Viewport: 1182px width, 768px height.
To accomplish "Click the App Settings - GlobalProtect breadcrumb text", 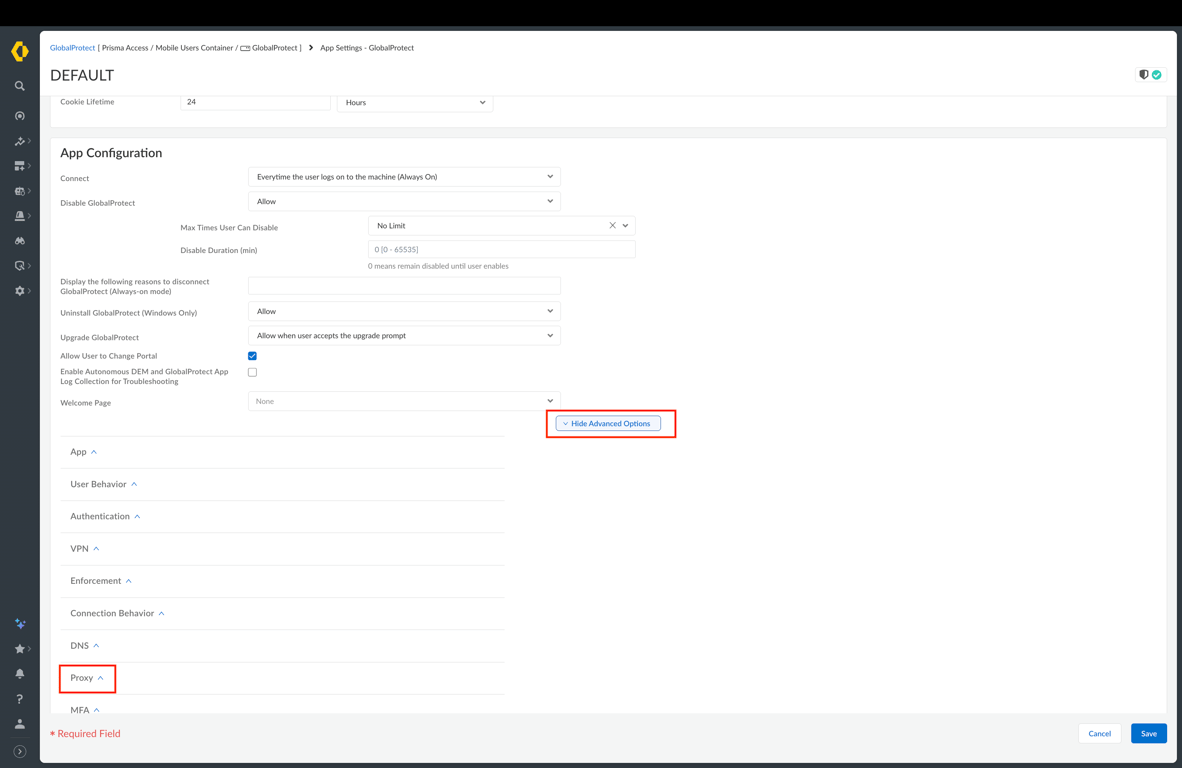I will point(367,47).
